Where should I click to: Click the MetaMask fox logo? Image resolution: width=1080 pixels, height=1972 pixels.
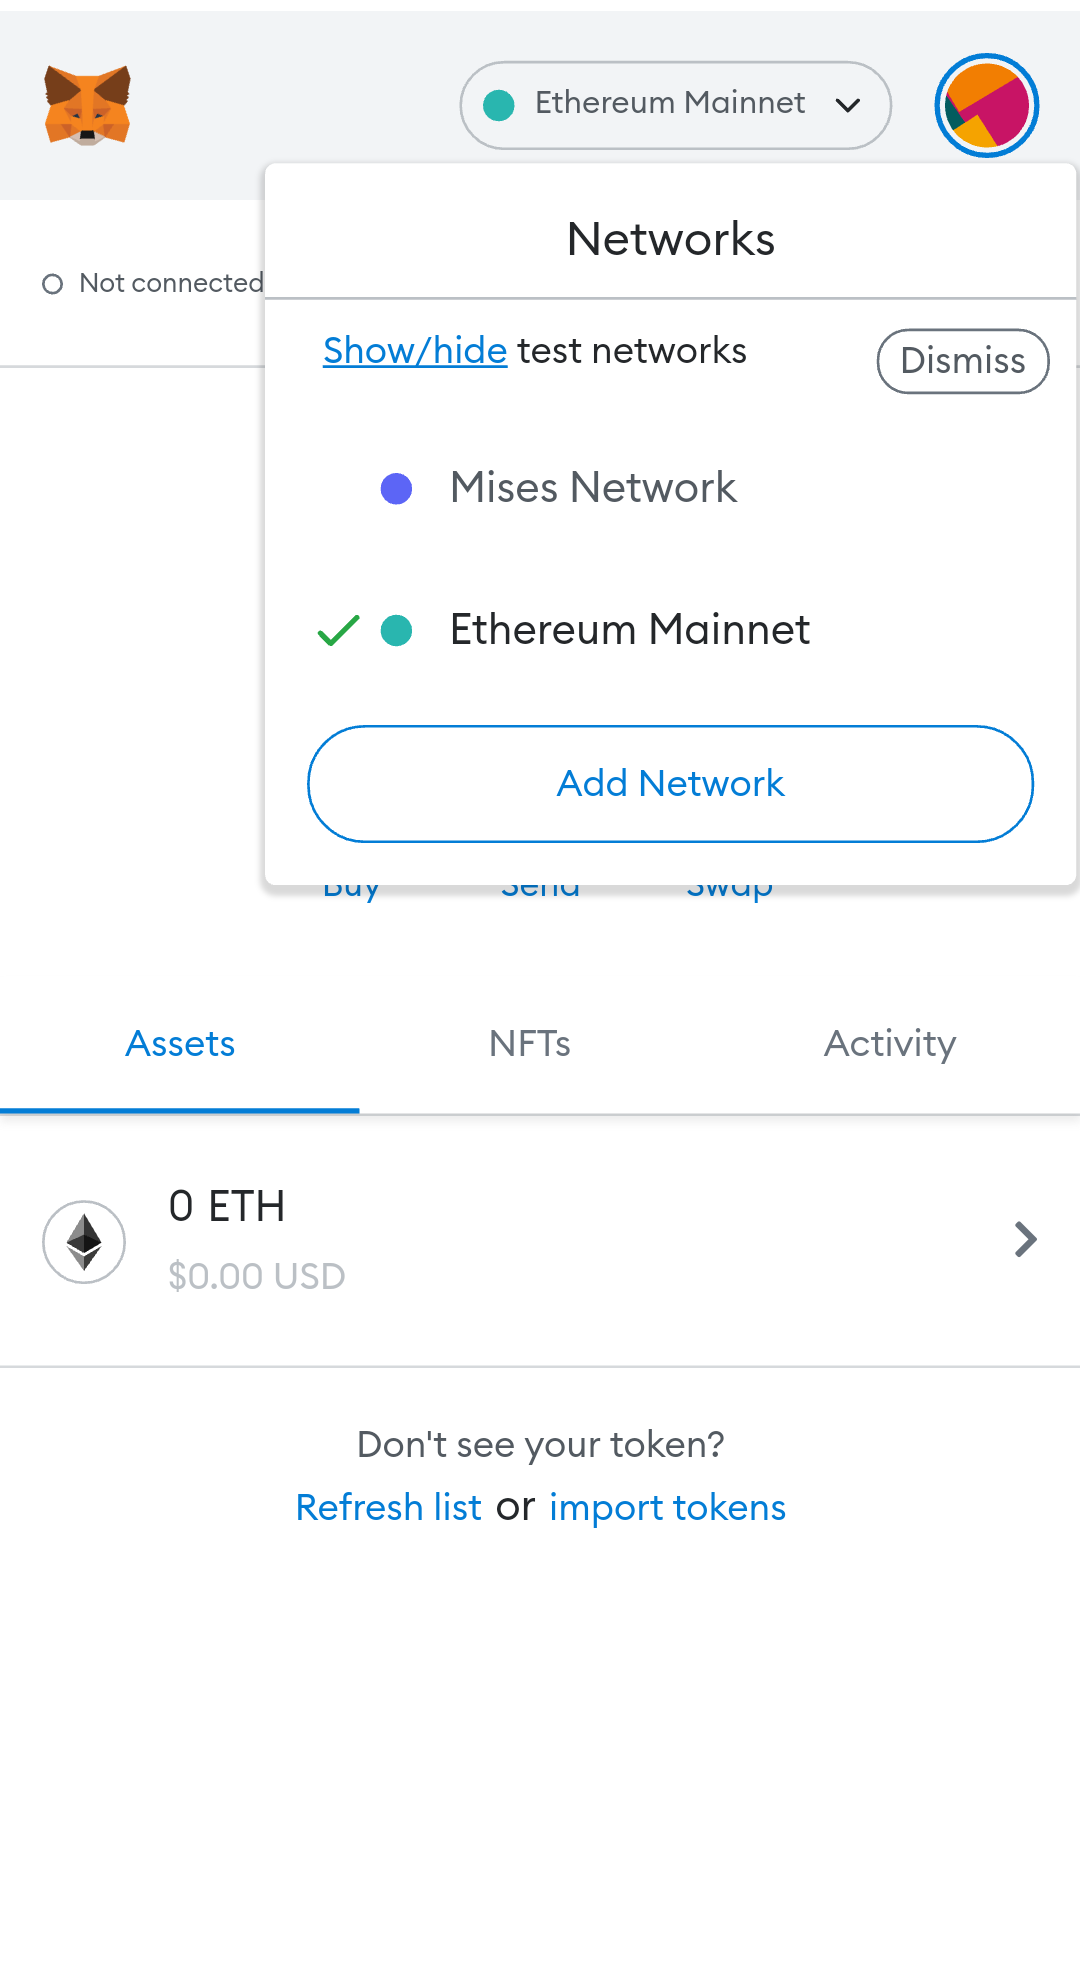tap(88, 106)
